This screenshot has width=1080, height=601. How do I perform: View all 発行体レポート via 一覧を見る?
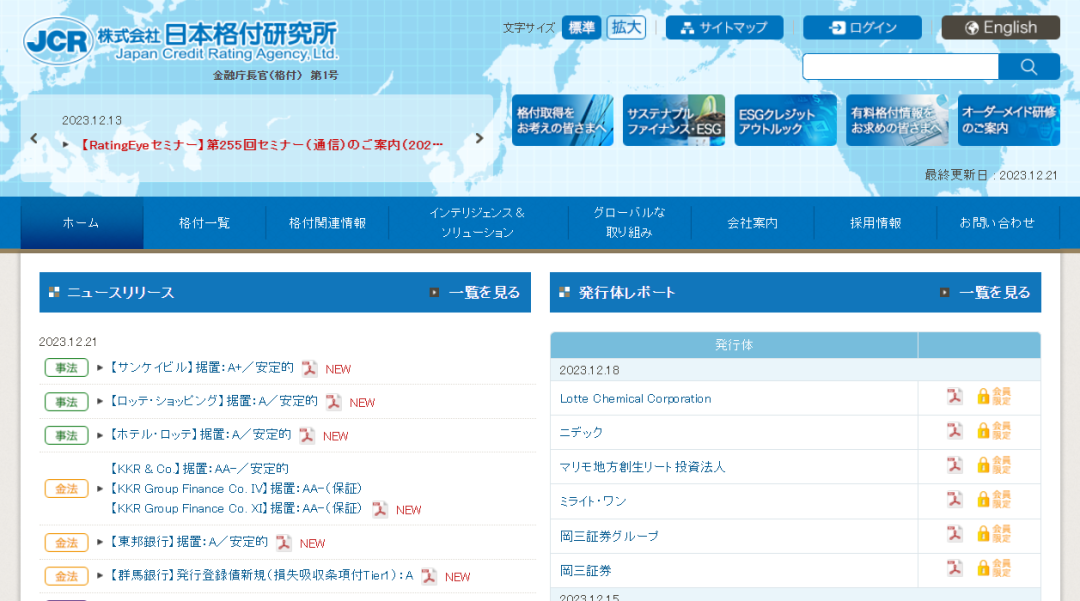click(x=986, y=293)
